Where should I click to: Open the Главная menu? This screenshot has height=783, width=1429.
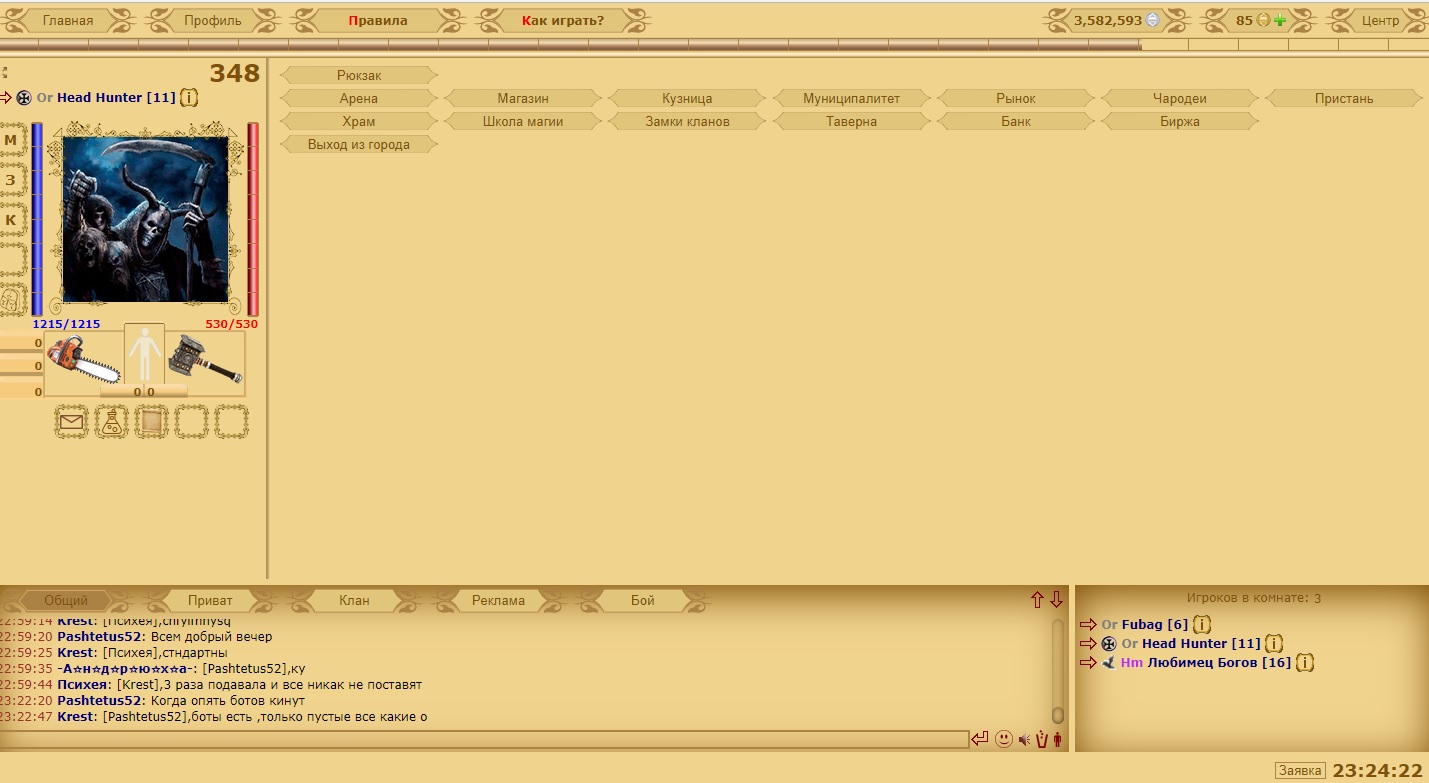pyautogui.click(x=68, y=20)
